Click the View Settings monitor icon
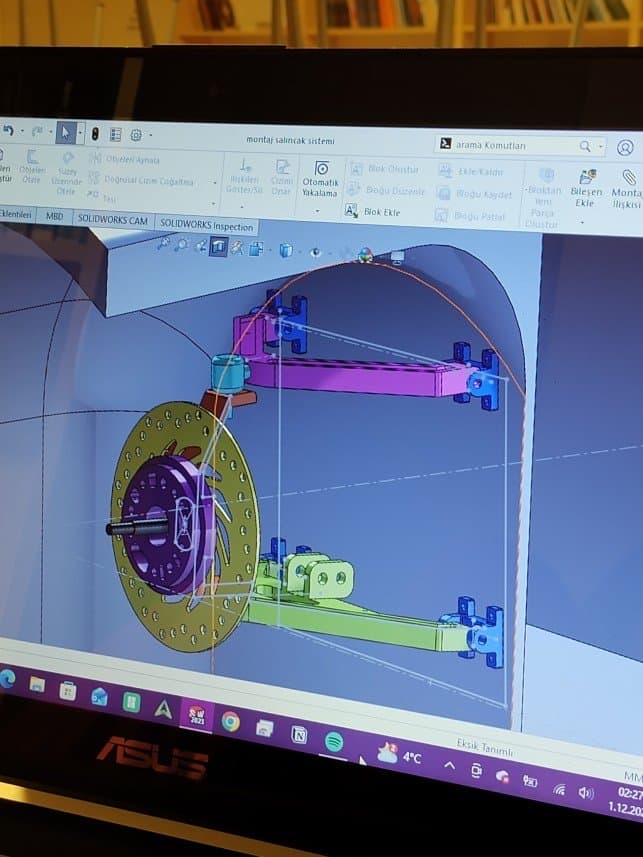This screenshot has height=857, width=643. 397,256
